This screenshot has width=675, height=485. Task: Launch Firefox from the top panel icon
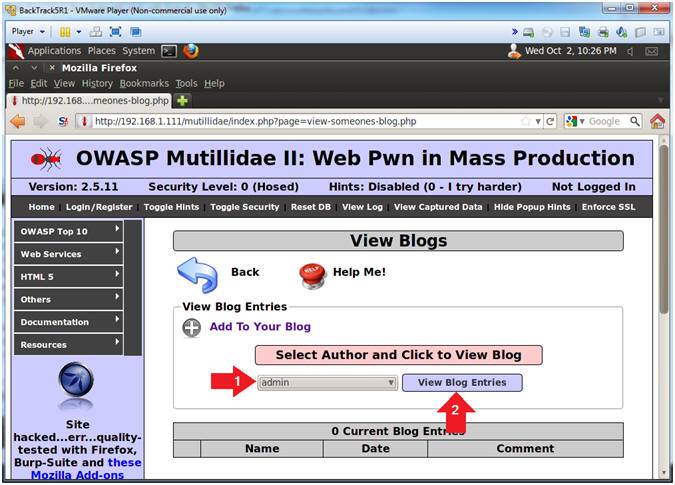click(191, 51)
